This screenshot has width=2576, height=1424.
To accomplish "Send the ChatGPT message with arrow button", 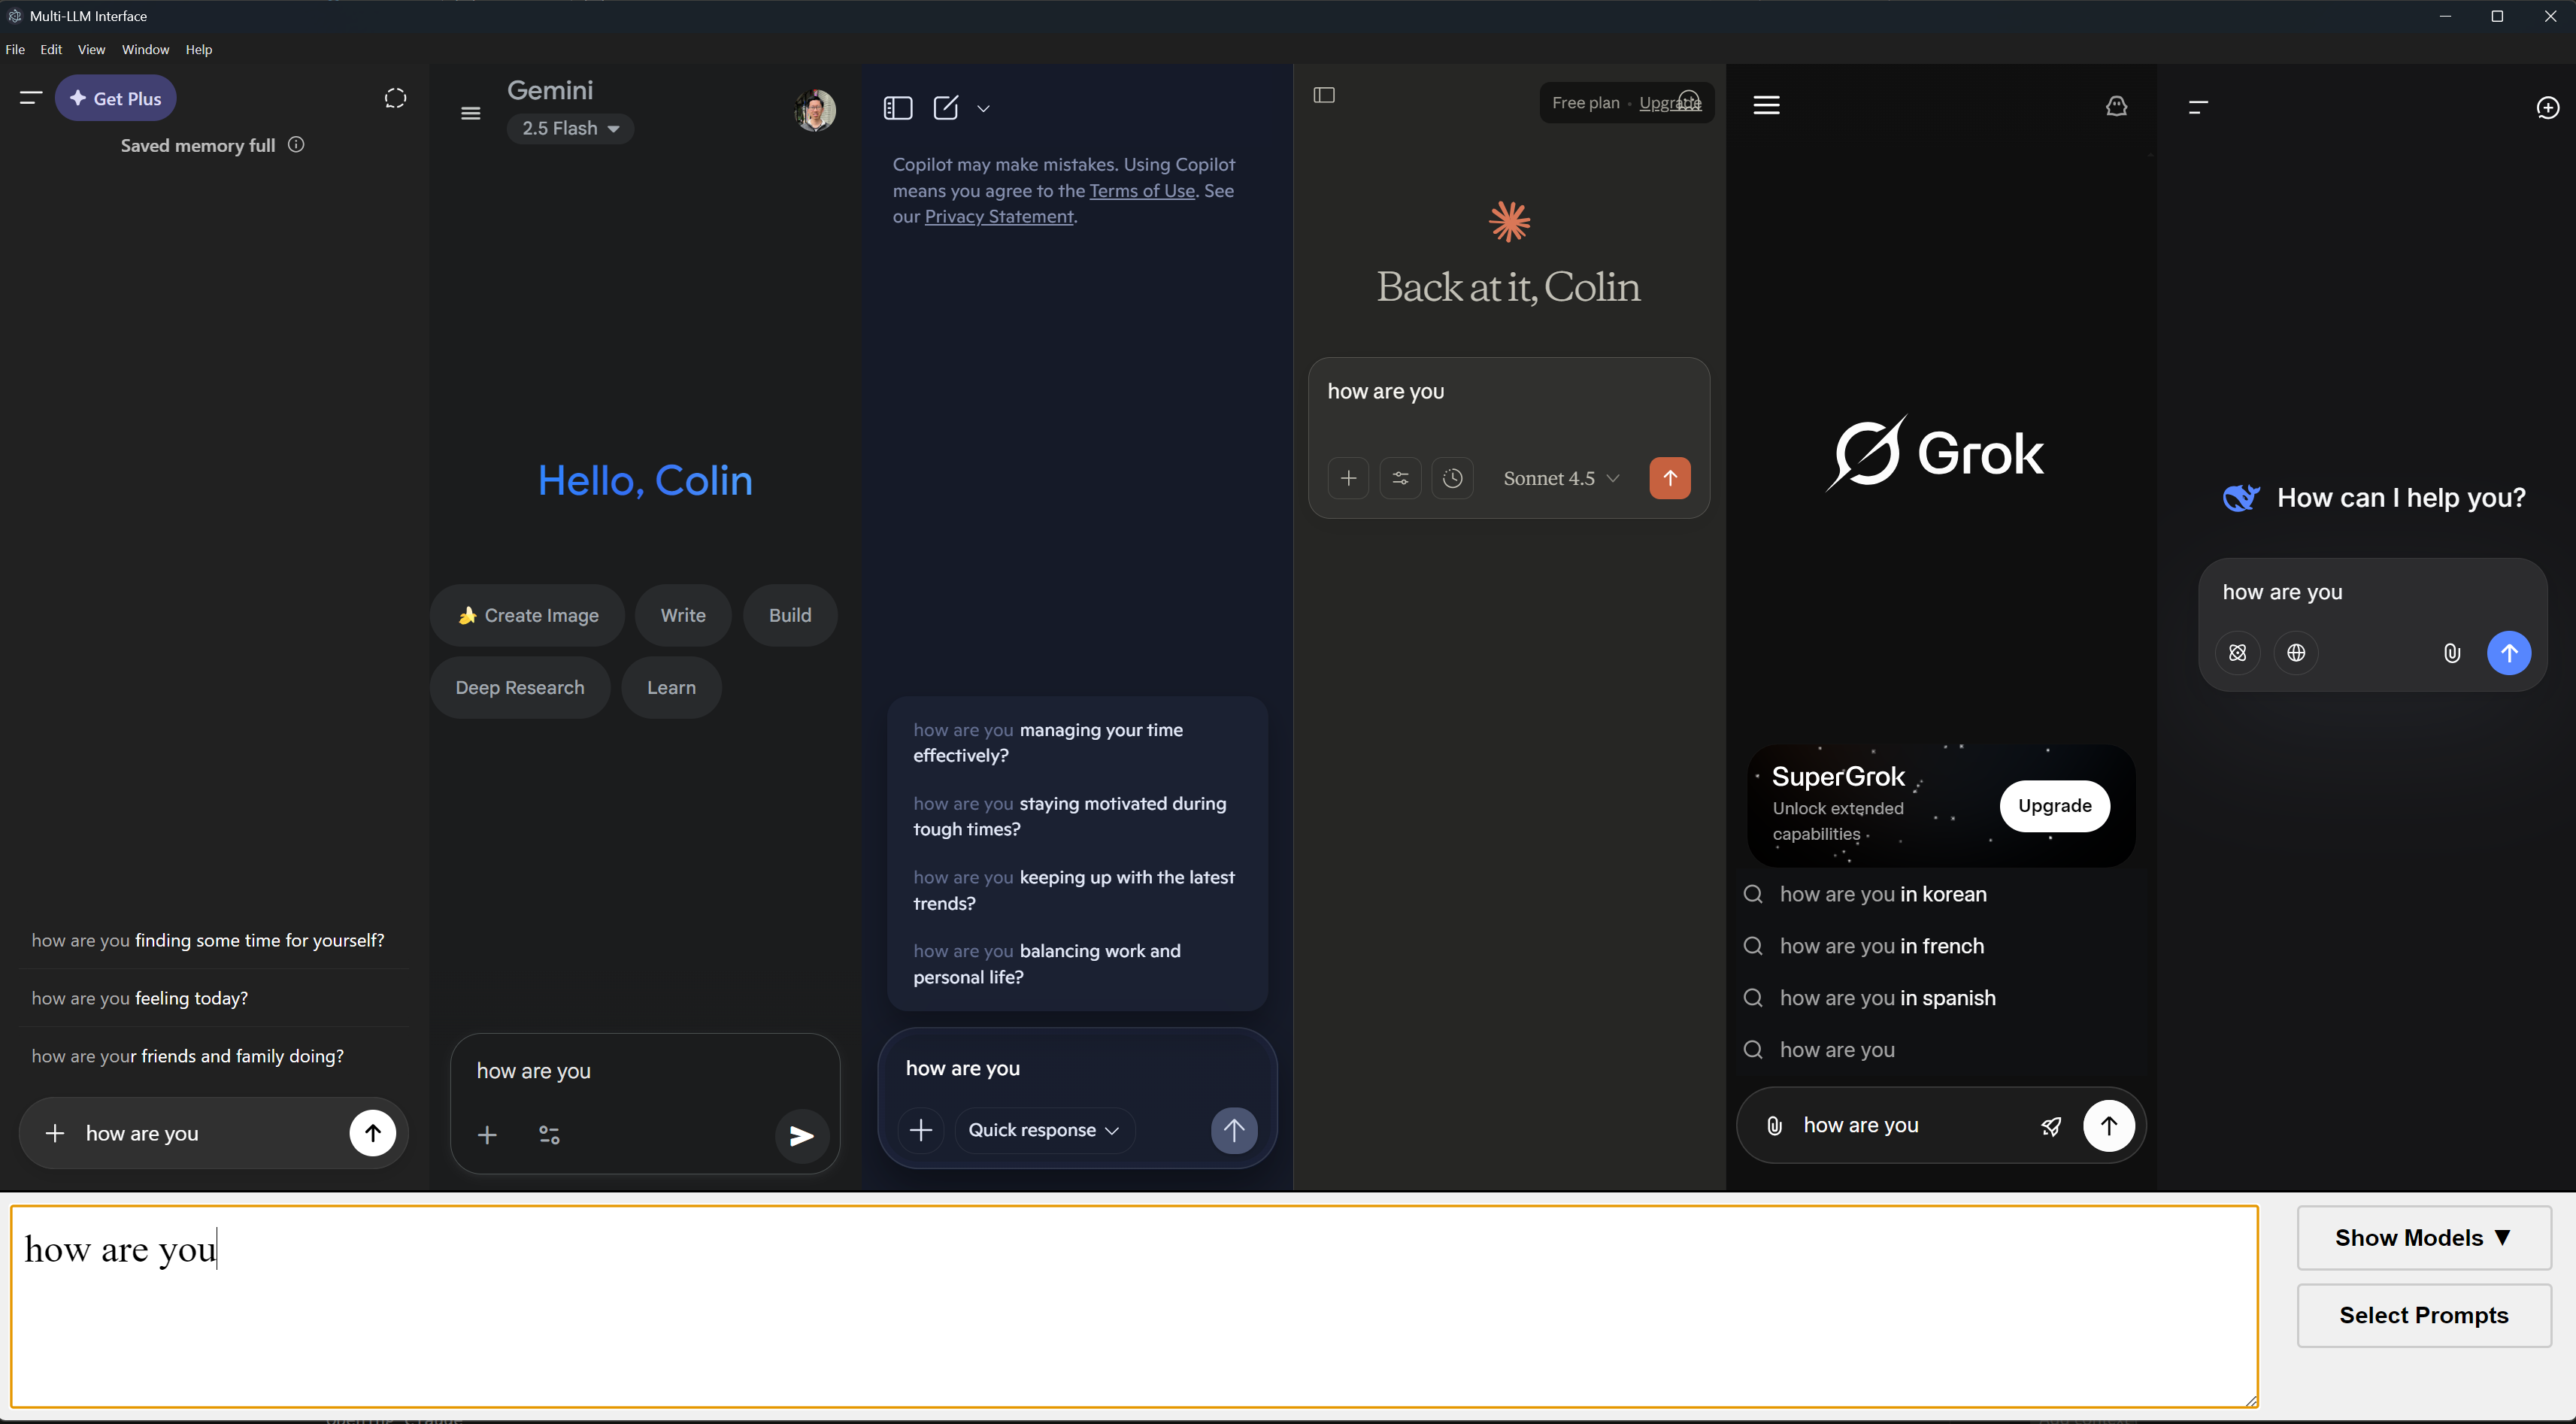I will coord(373,1133).
